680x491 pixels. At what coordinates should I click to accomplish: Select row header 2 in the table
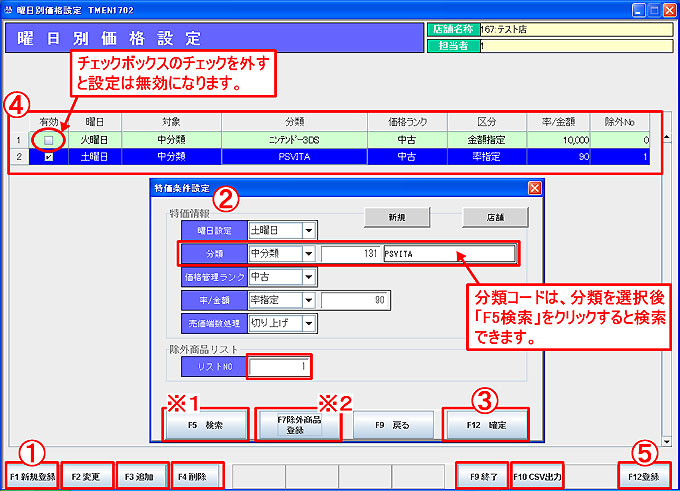[x=19, y=157]
